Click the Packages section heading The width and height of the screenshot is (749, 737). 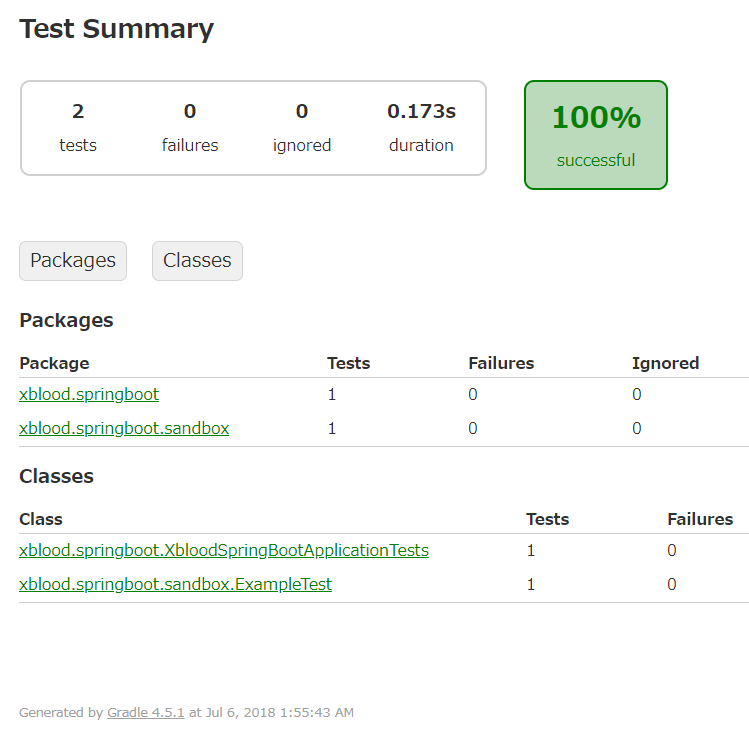click(x=66, y=321)
